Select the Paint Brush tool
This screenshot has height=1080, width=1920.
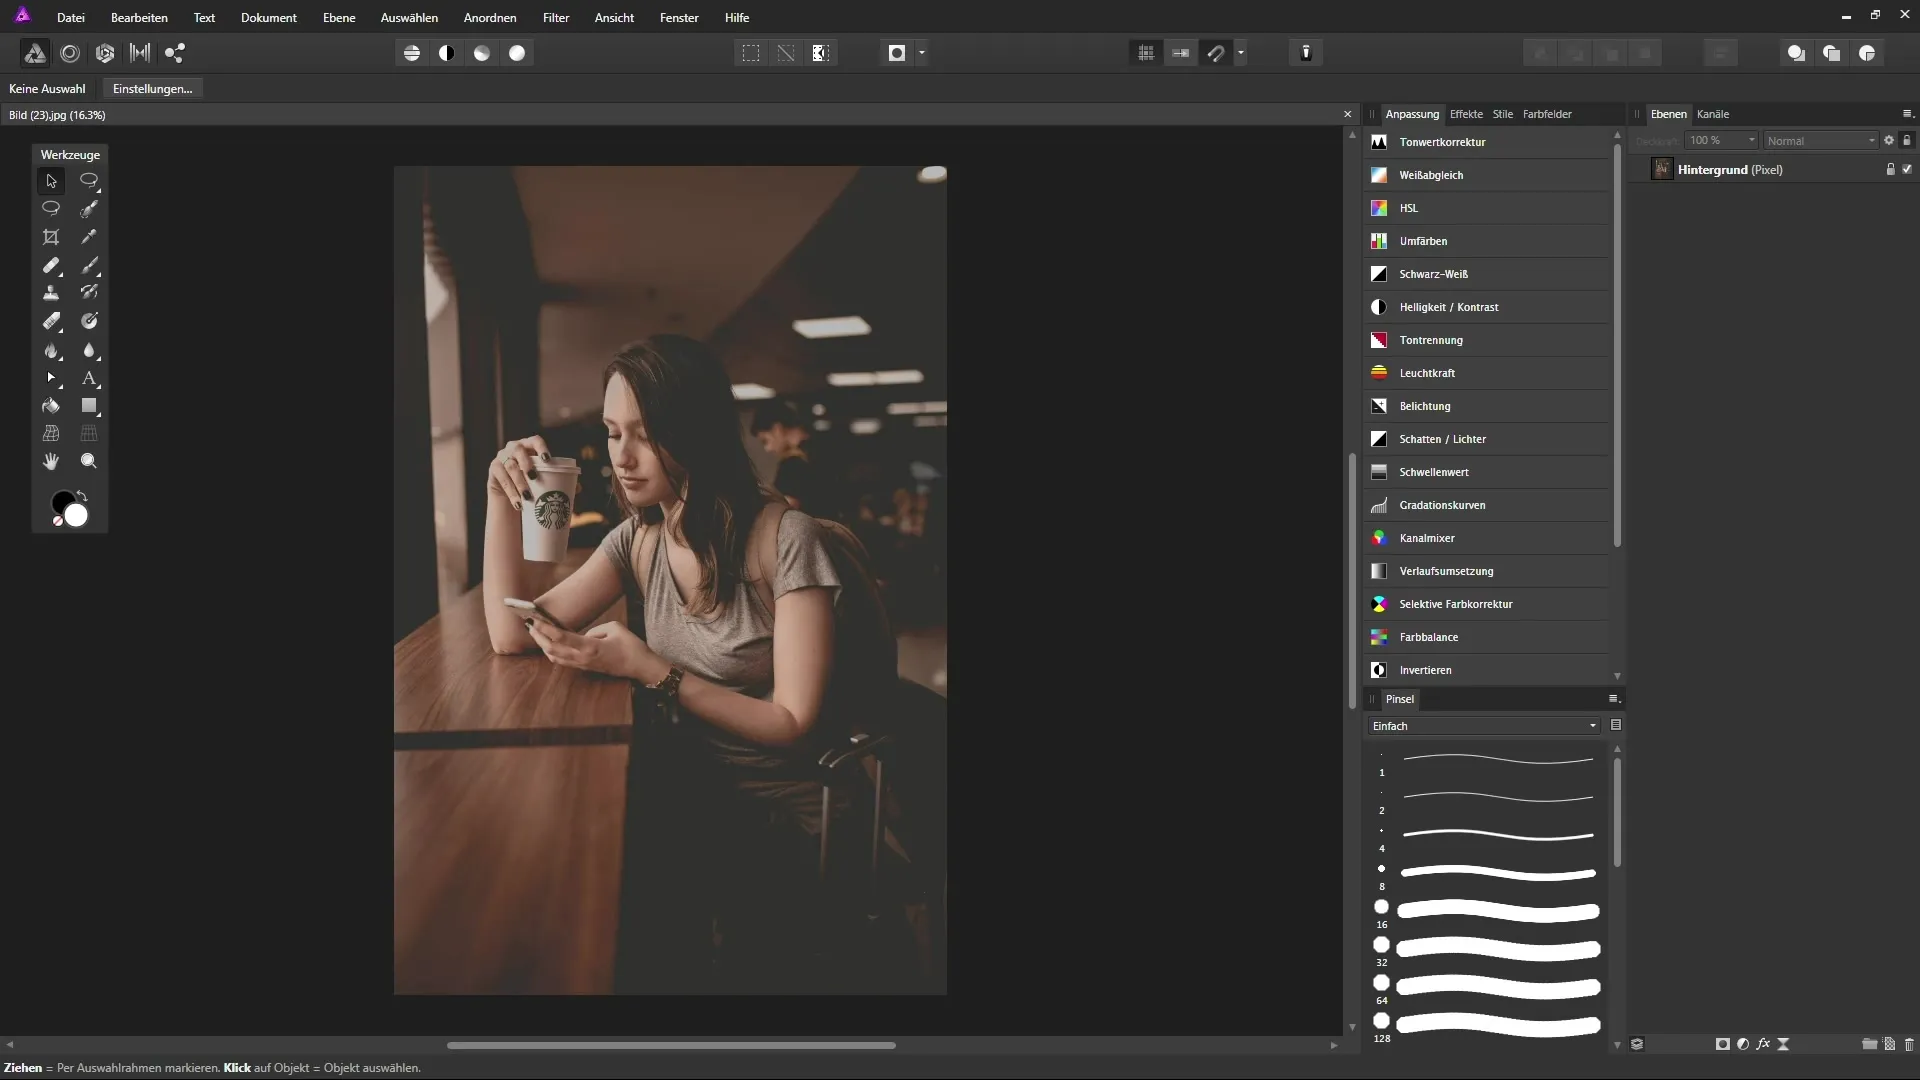89,265
